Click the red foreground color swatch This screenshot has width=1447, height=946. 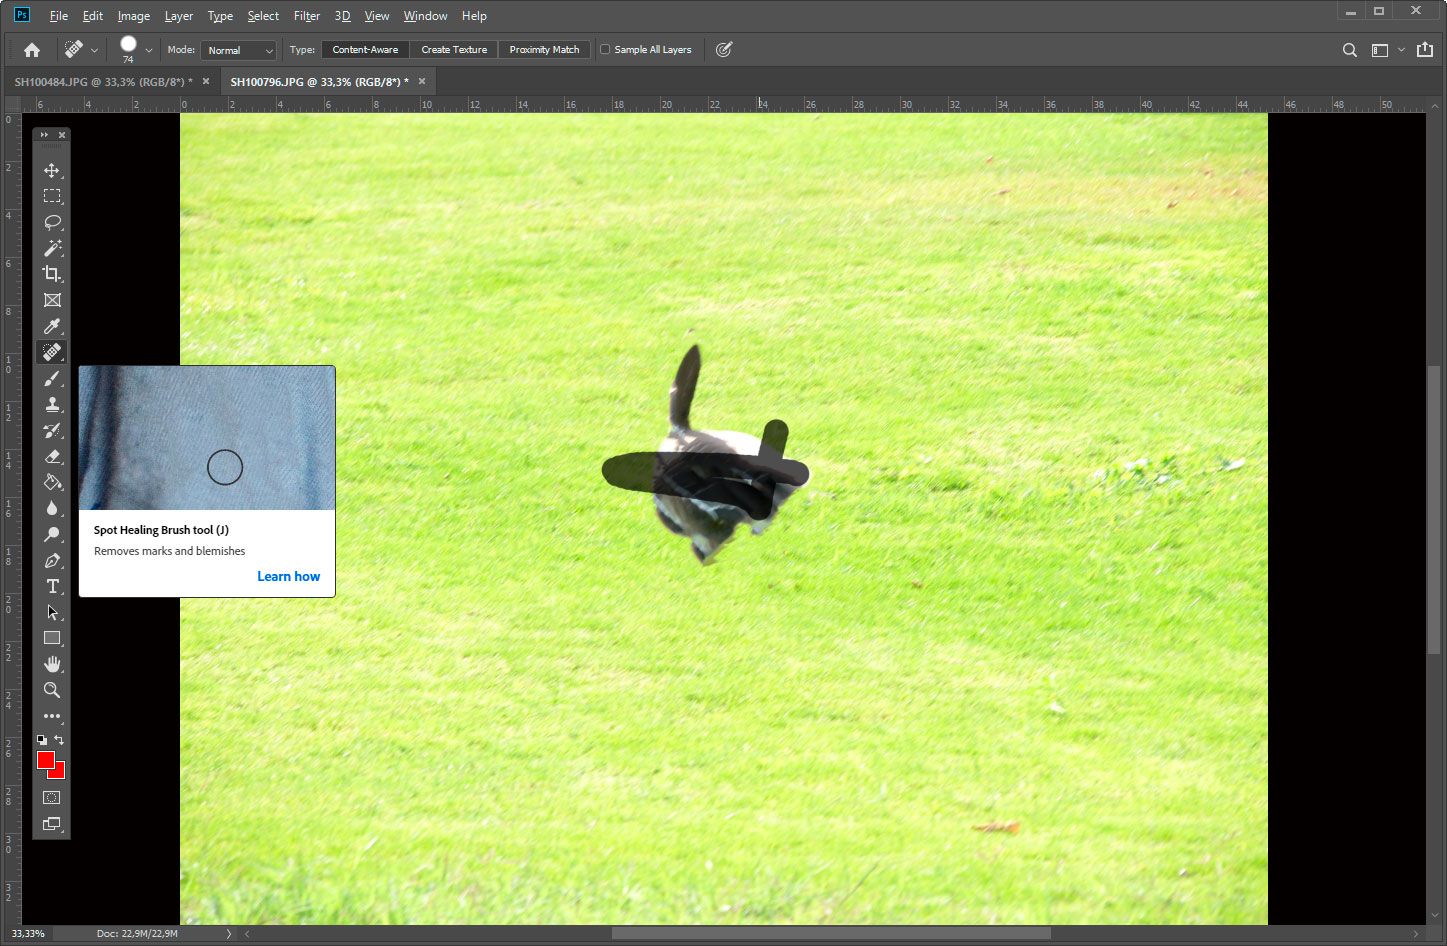45,760
